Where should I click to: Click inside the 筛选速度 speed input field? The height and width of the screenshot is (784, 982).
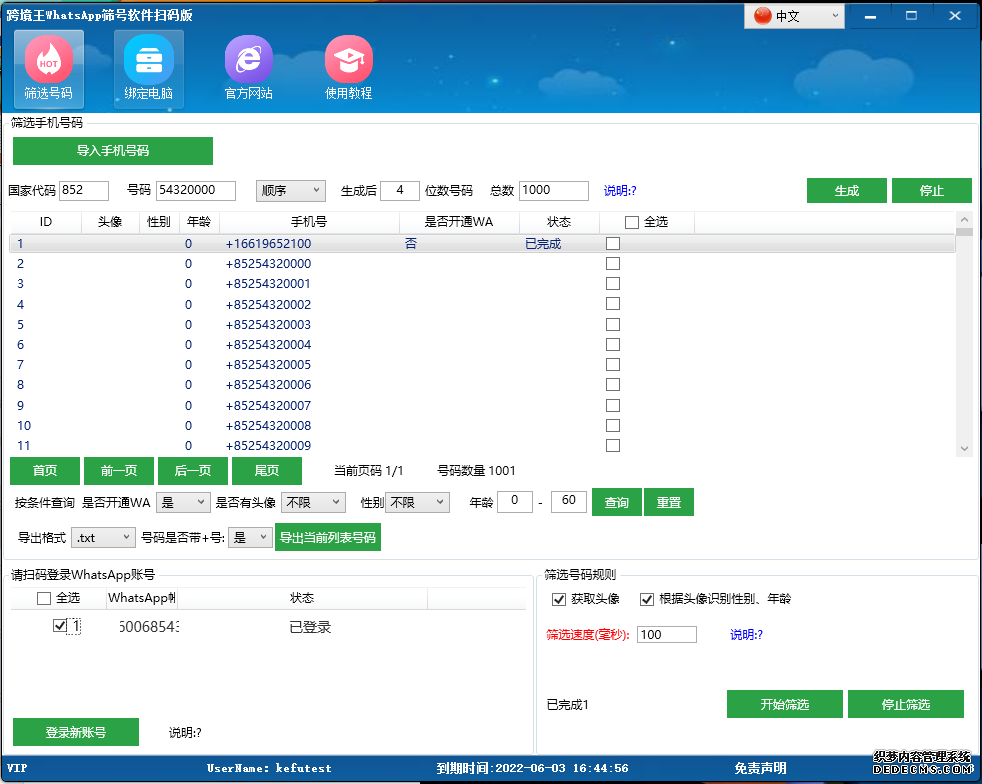pyautogui.click(x=666, y=634)
